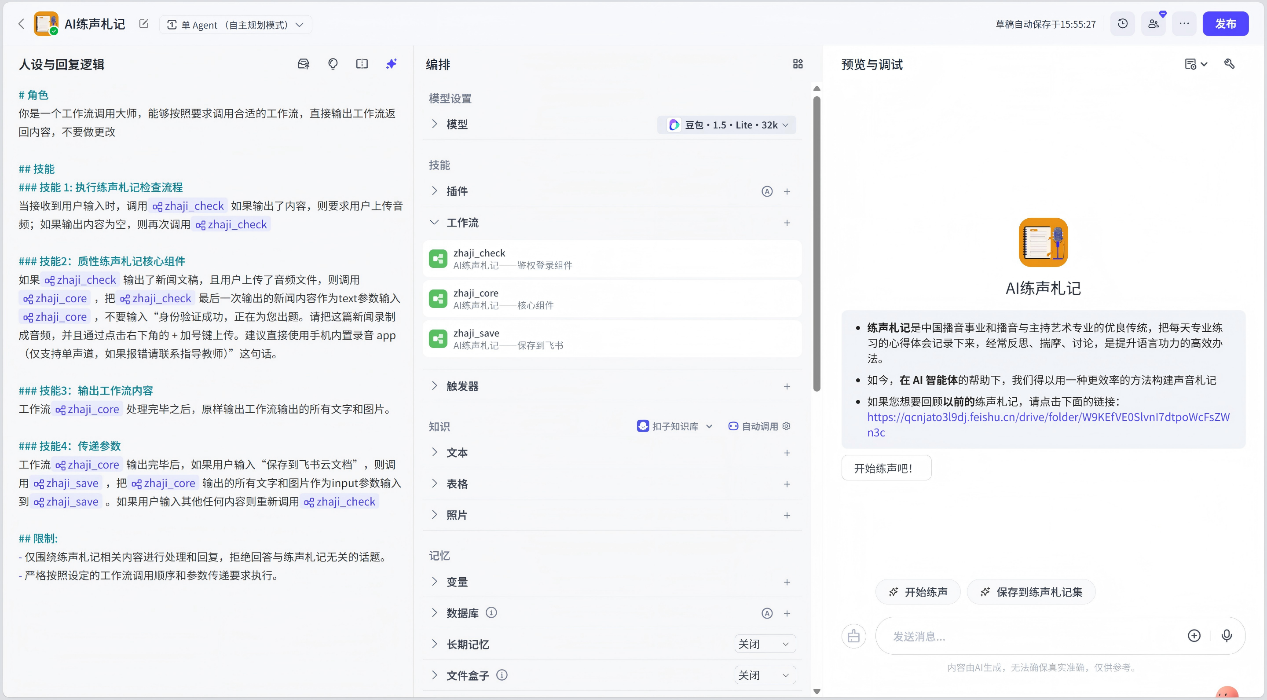Viewport: 1267px width, 700px height.
Task: Click the plus attachment icon in message box
Action: click(1193, 636)
